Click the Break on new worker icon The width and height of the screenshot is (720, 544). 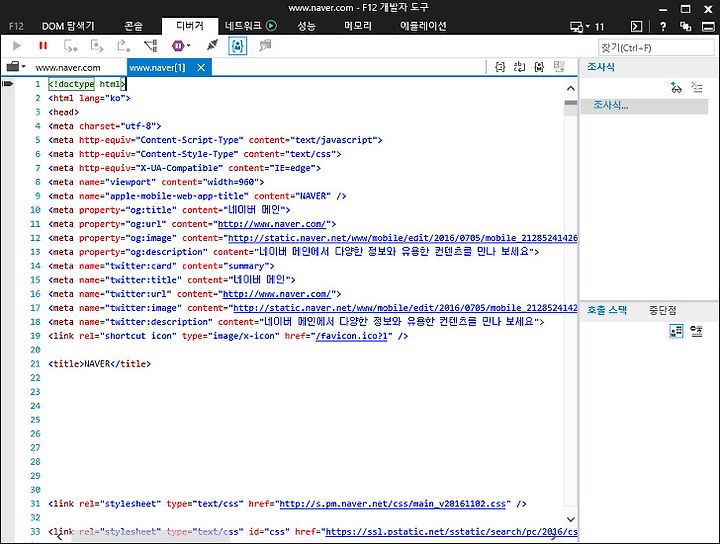pos(151,45)
